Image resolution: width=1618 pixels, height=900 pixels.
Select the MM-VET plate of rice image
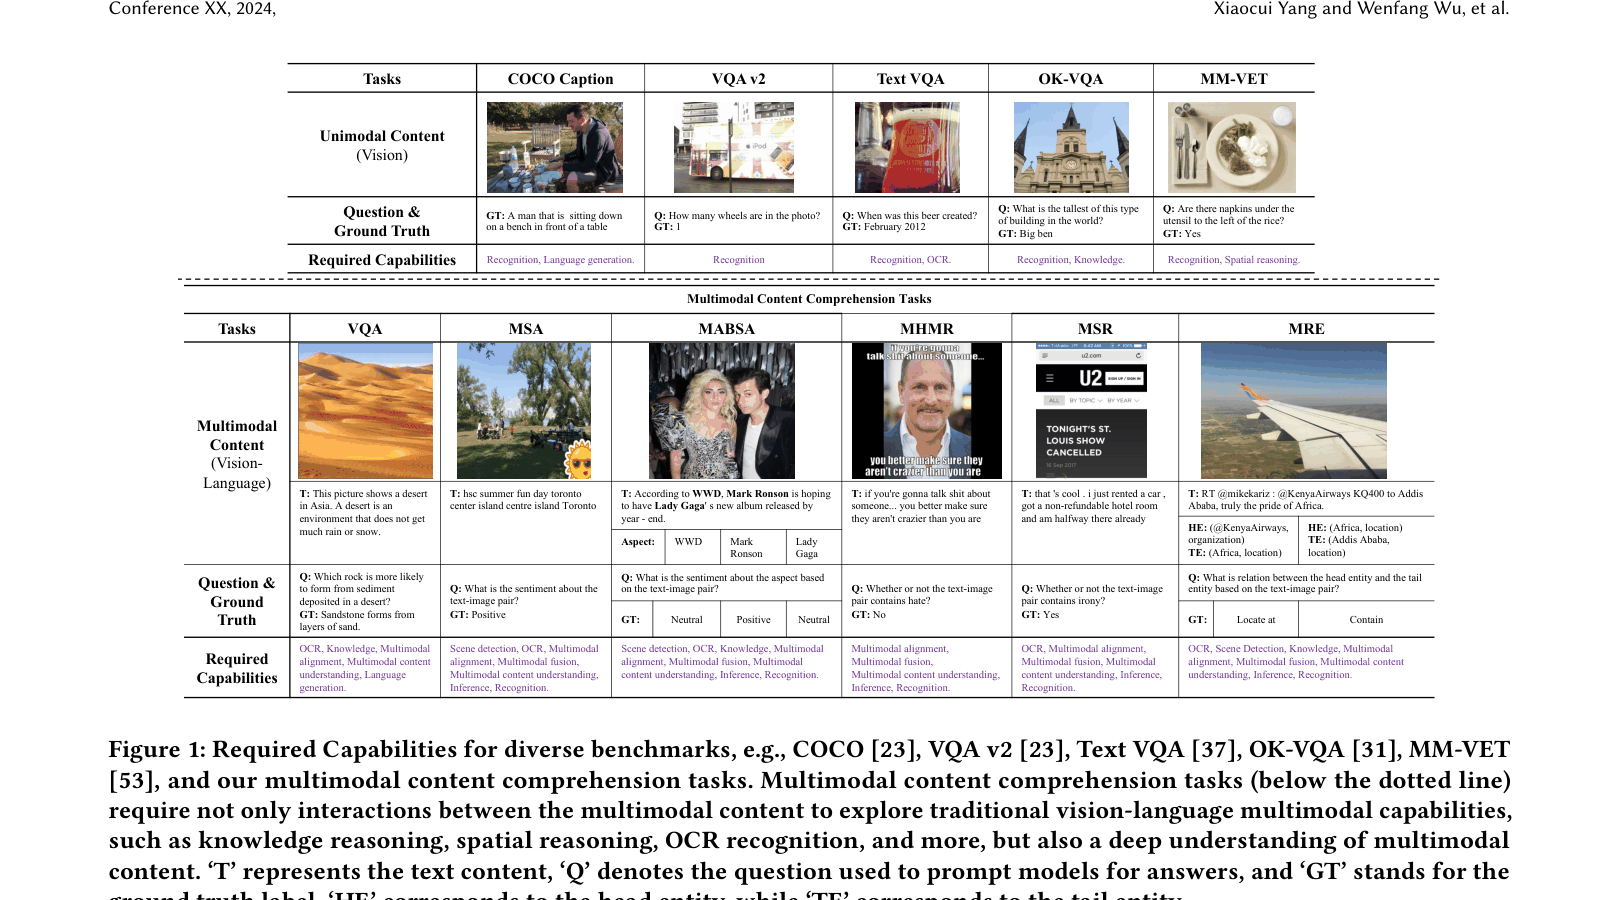coord(1232,147)
